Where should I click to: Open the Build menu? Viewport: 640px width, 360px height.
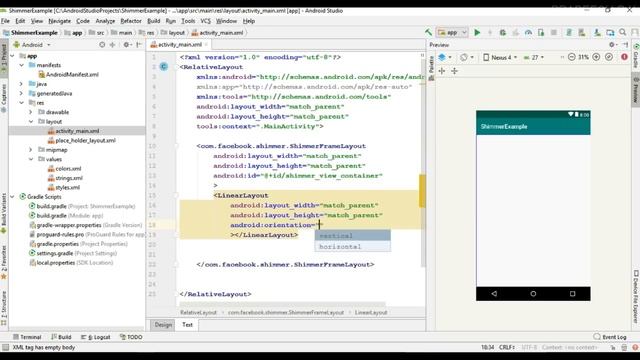click(153, 21)
